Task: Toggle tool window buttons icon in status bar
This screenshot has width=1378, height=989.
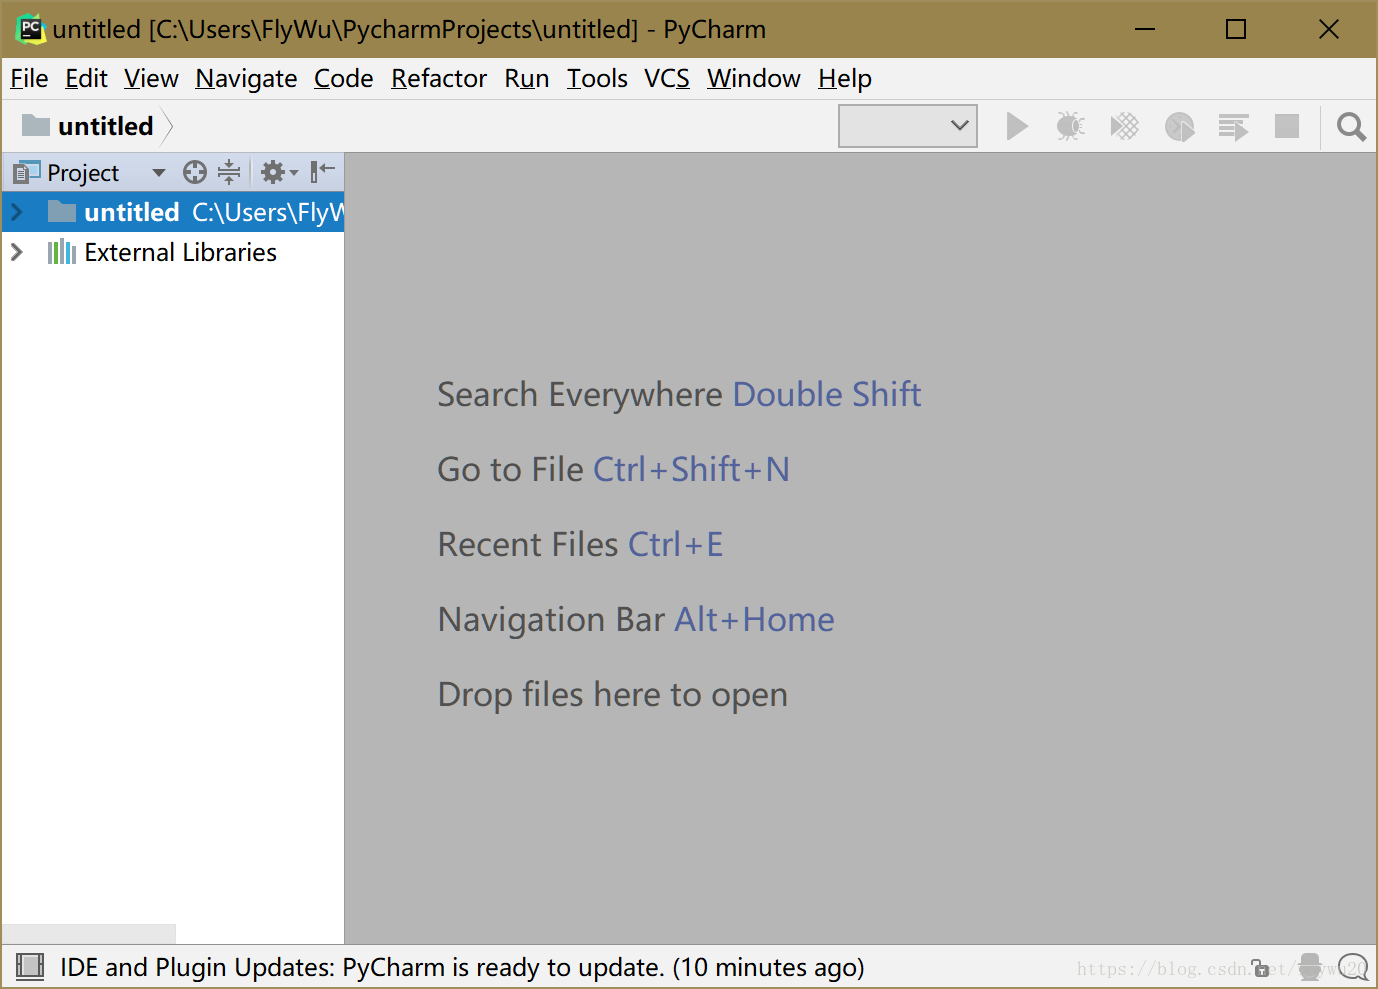Action: click(30, 966)
